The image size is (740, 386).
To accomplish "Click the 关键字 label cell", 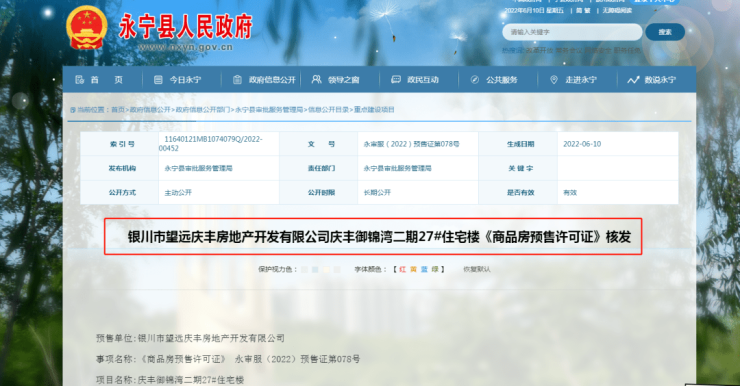I will tap(518, 168).
